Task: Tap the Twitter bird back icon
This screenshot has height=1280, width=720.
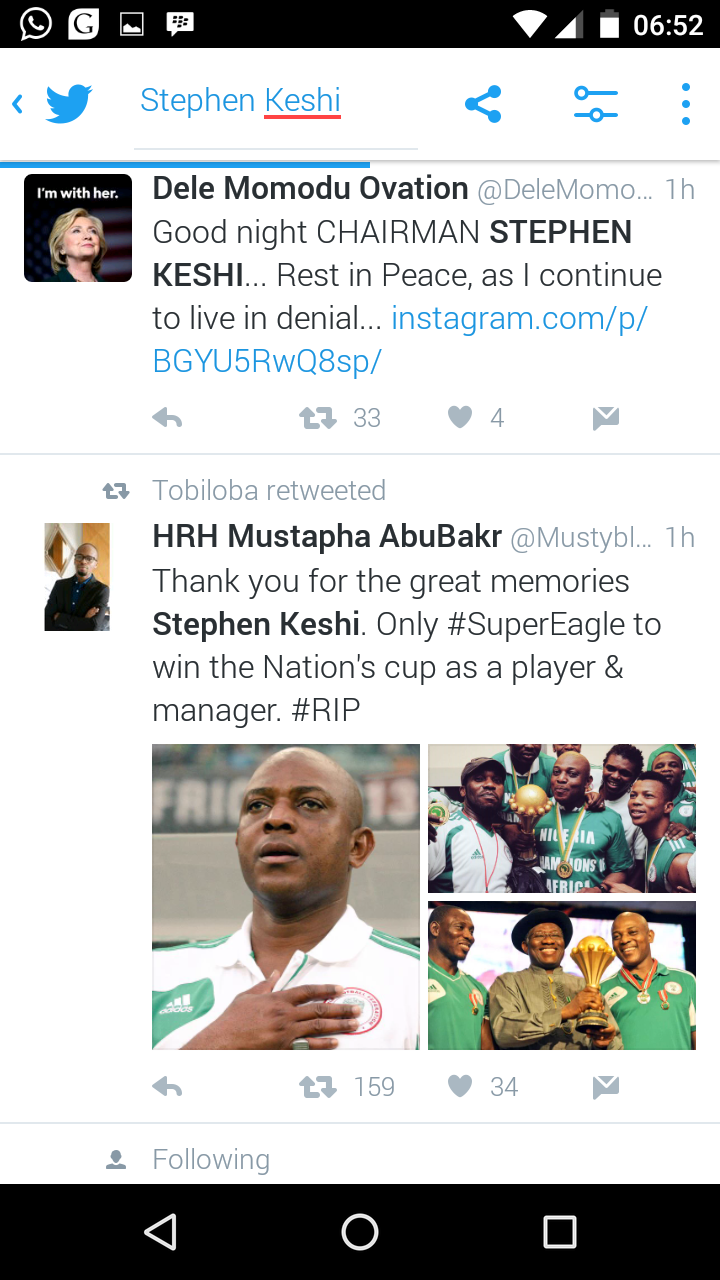Action: click(67, 103)
